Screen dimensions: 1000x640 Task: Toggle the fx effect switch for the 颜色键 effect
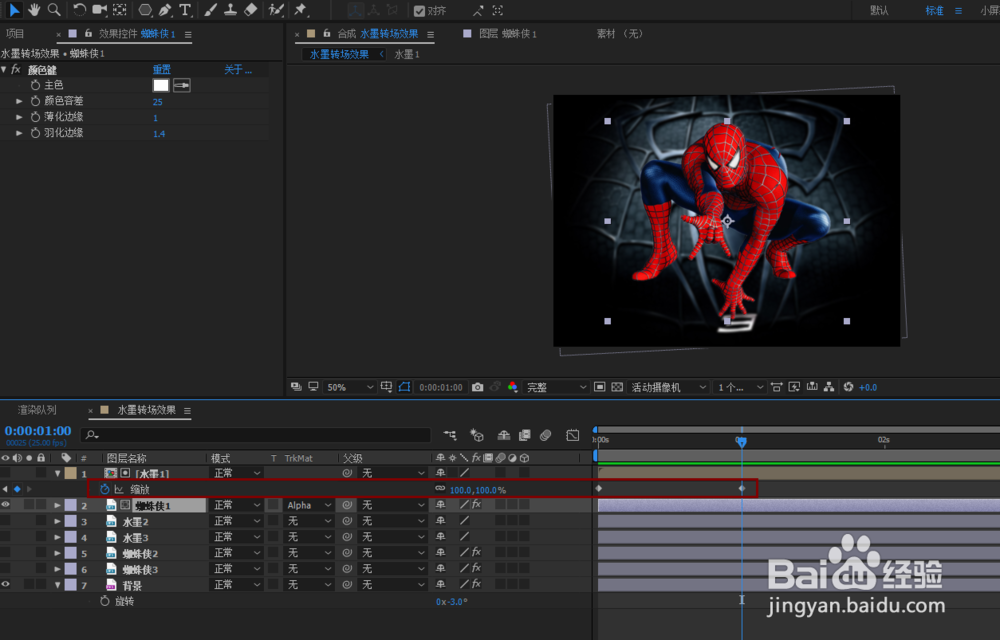tap(16, 69)
